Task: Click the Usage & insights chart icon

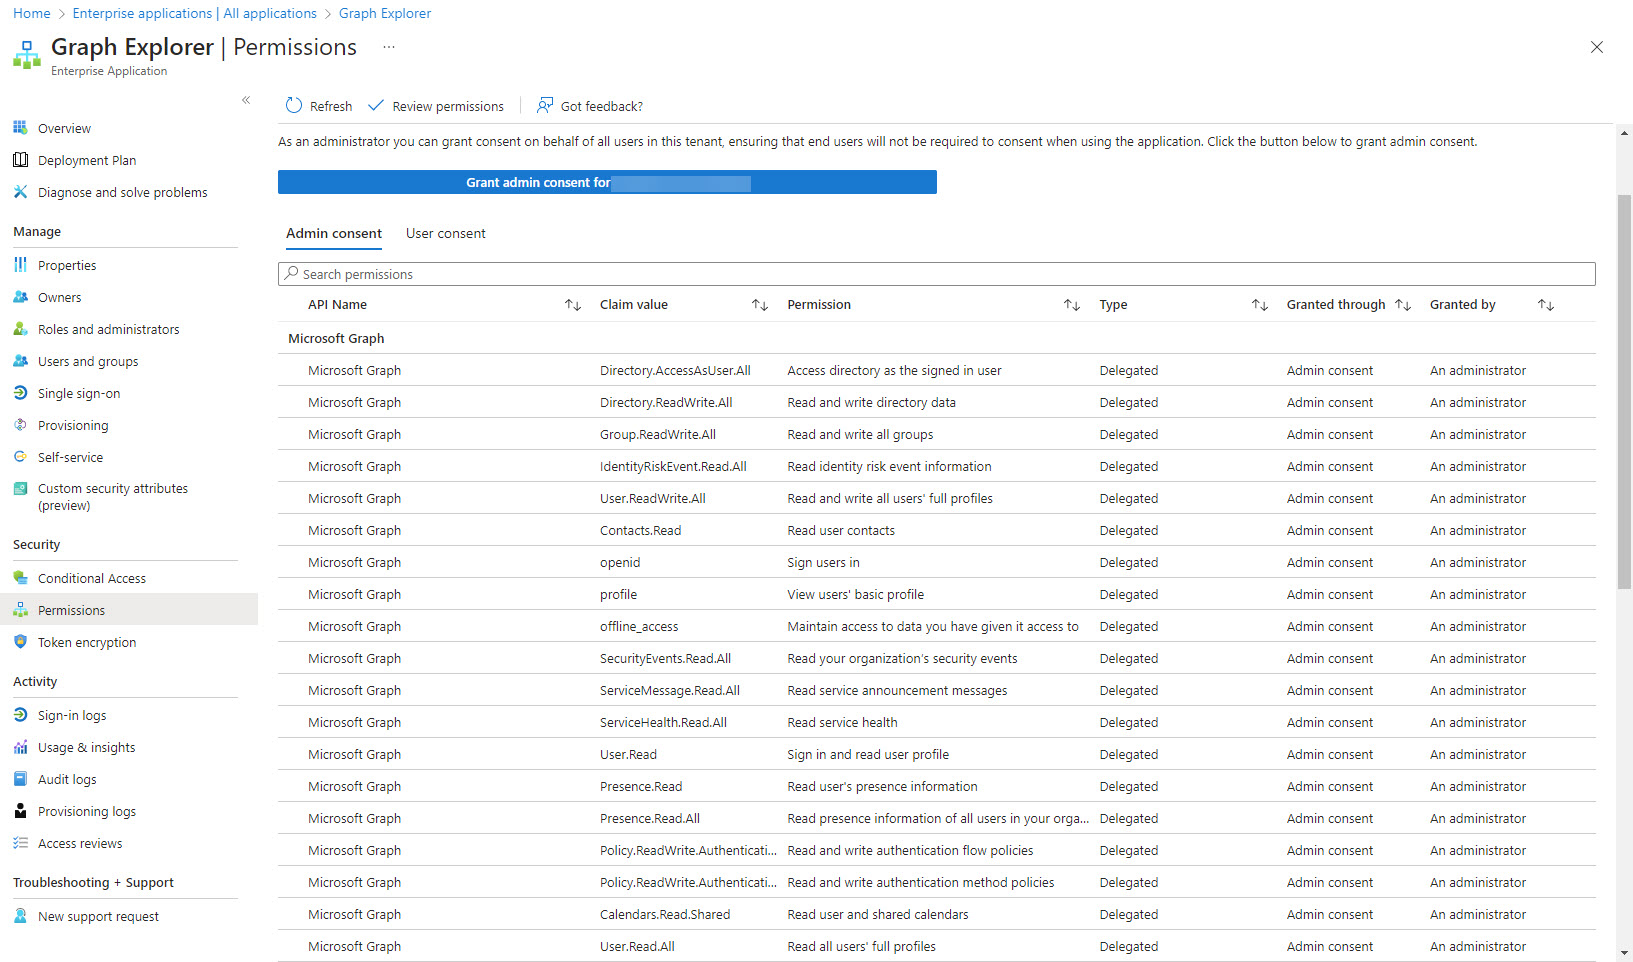Action: pyautogui.click(x=20, y=747)
